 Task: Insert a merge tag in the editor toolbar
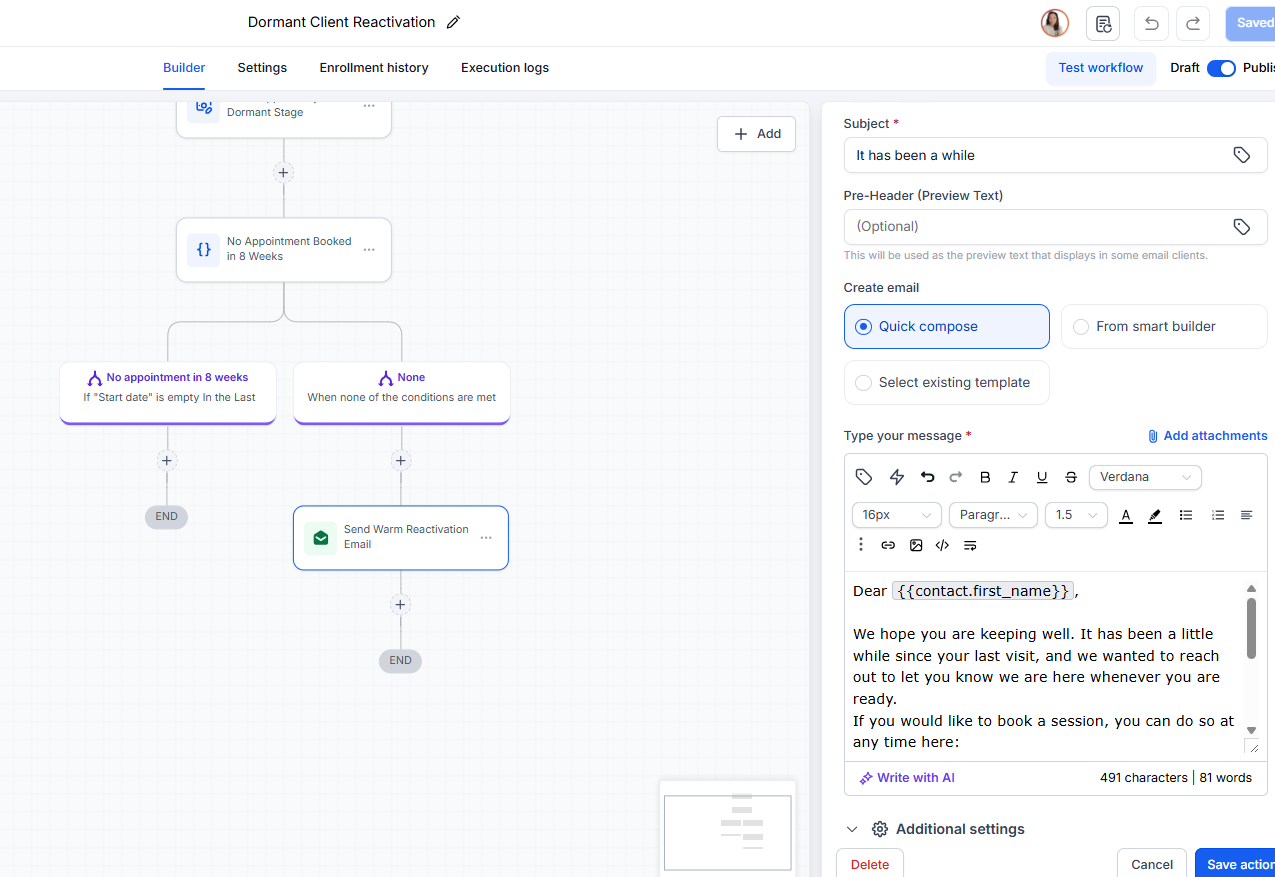click(x=864, y=477)
